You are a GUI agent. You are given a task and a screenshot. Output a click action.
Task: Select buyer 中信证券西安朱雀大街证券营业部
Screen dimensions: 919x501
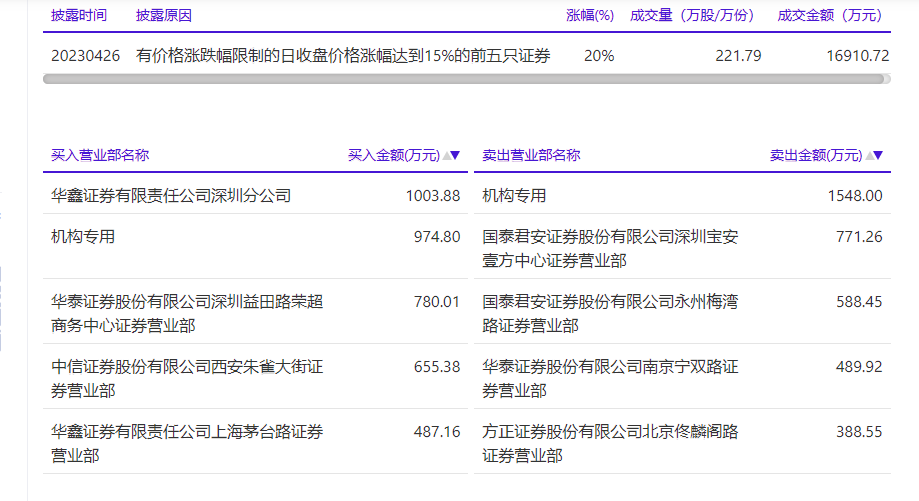tap(187, 379)
